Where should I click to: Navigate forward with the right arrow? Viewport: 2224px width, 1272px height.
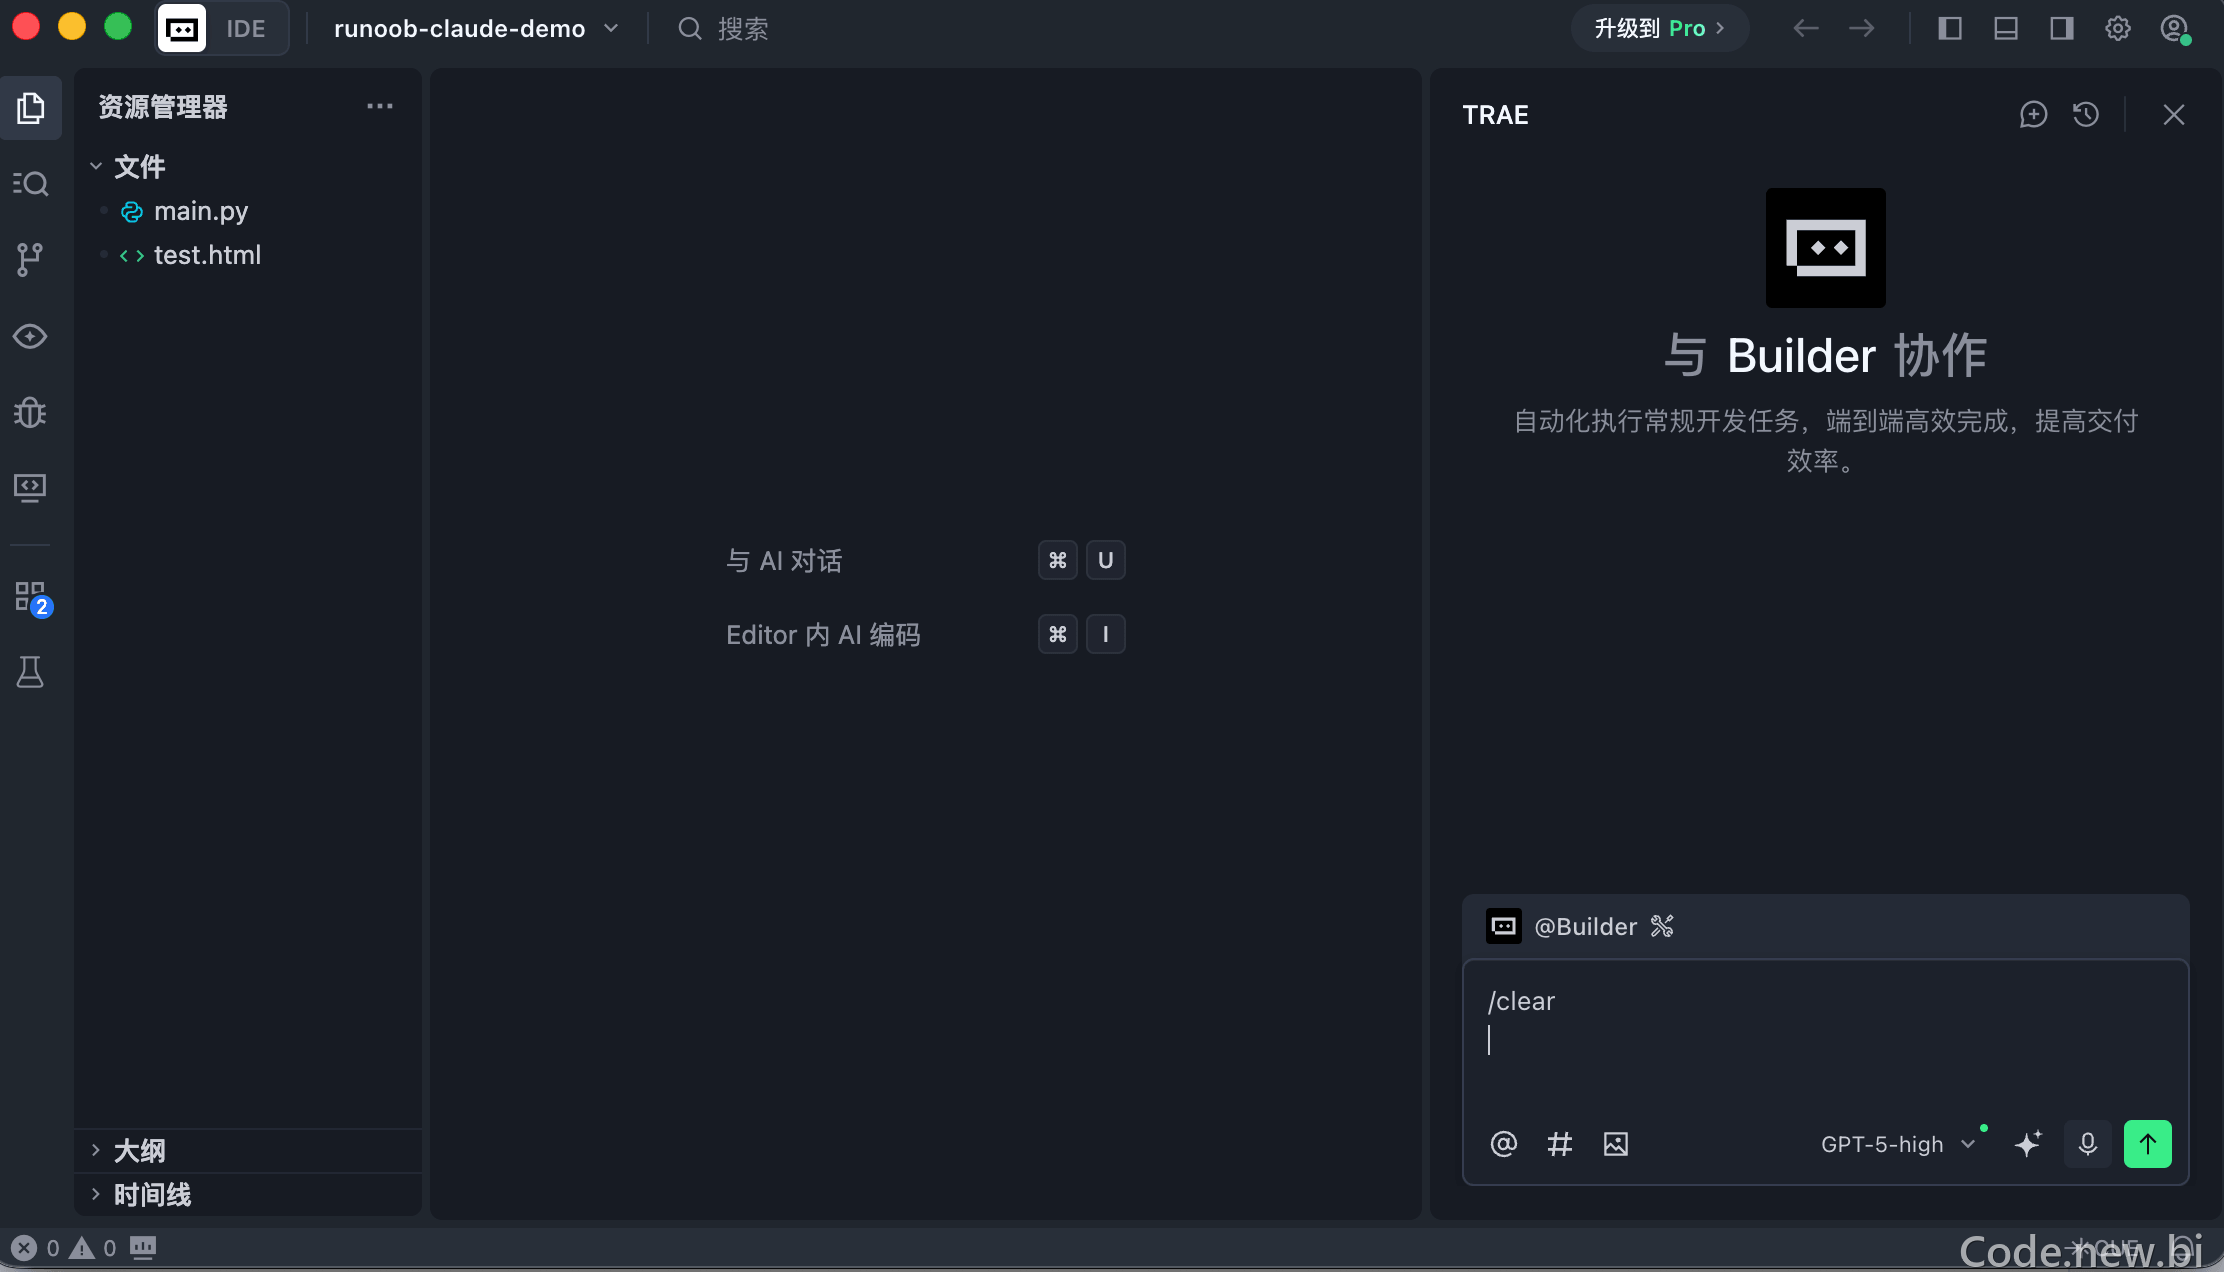(x=1862, y=28)
